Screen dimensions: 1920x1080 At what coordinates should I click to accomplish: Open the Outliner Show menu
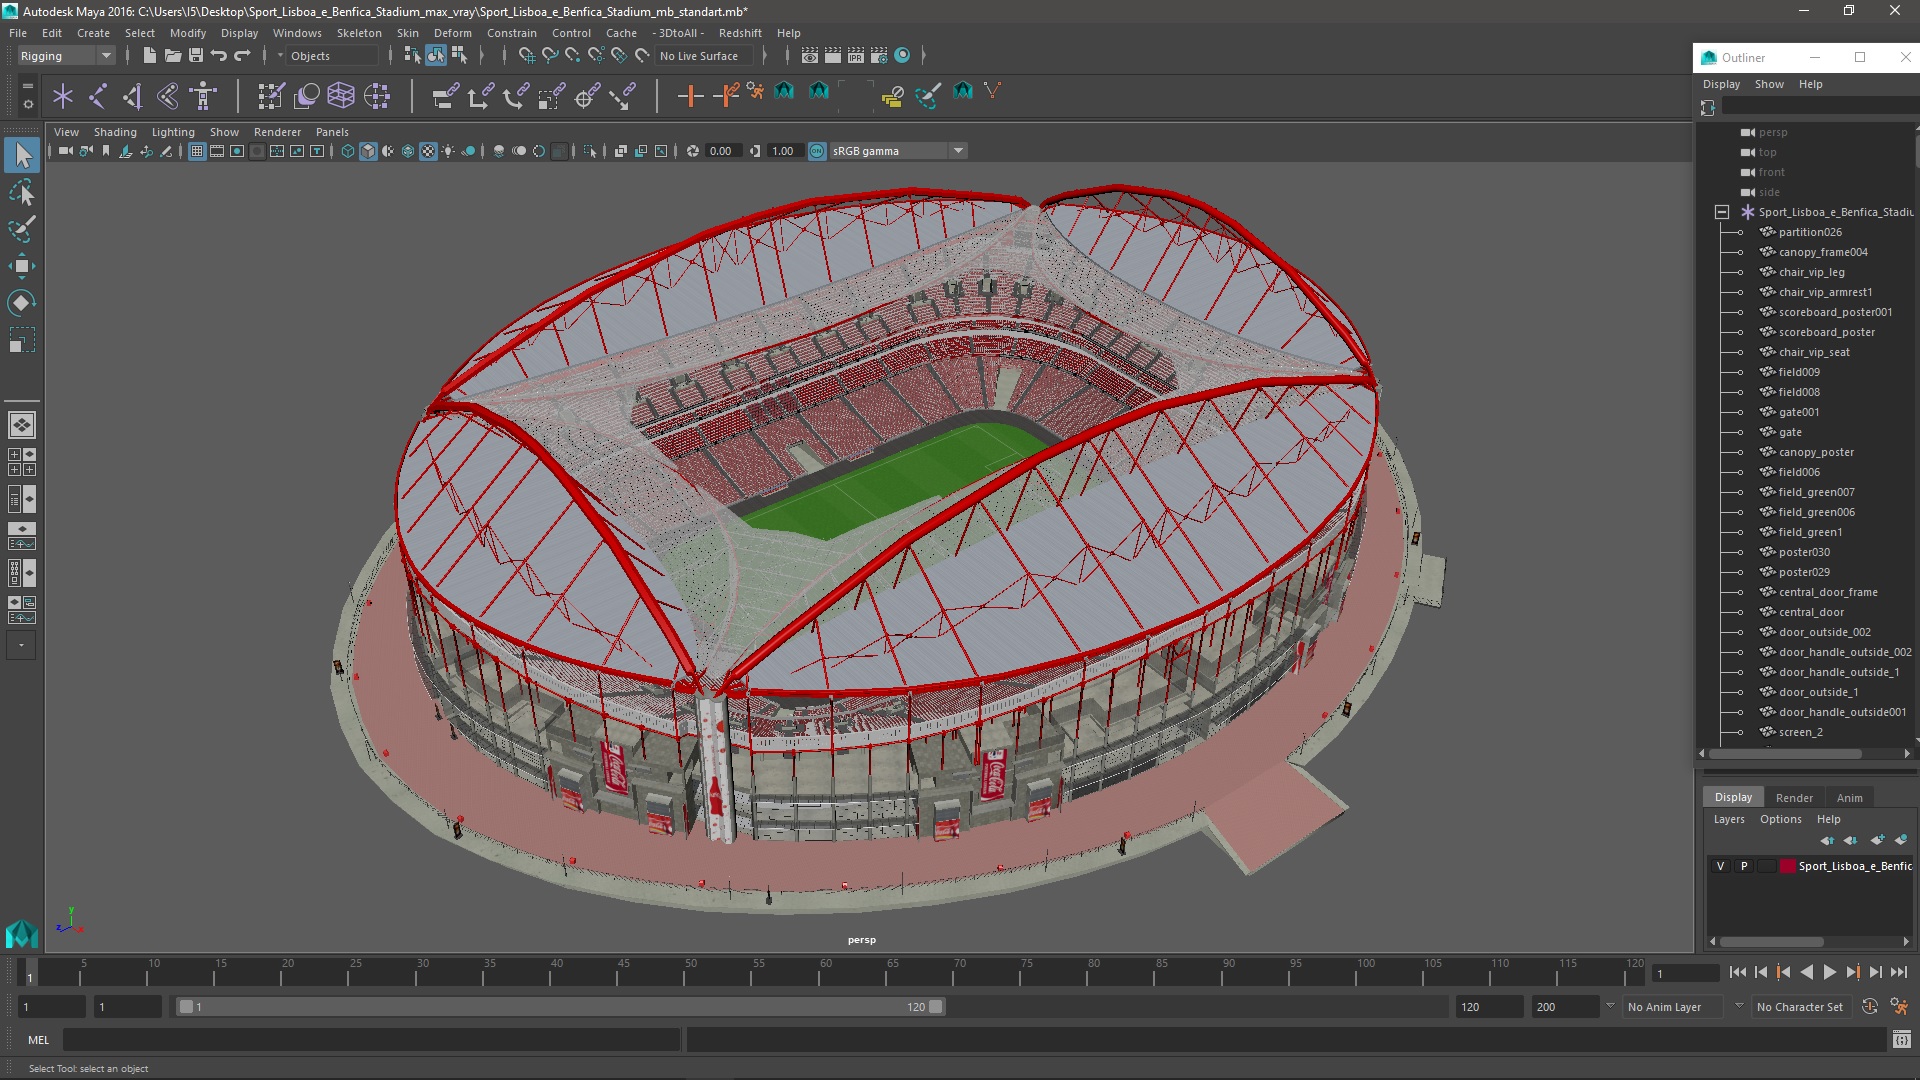tap(1769, 84)
